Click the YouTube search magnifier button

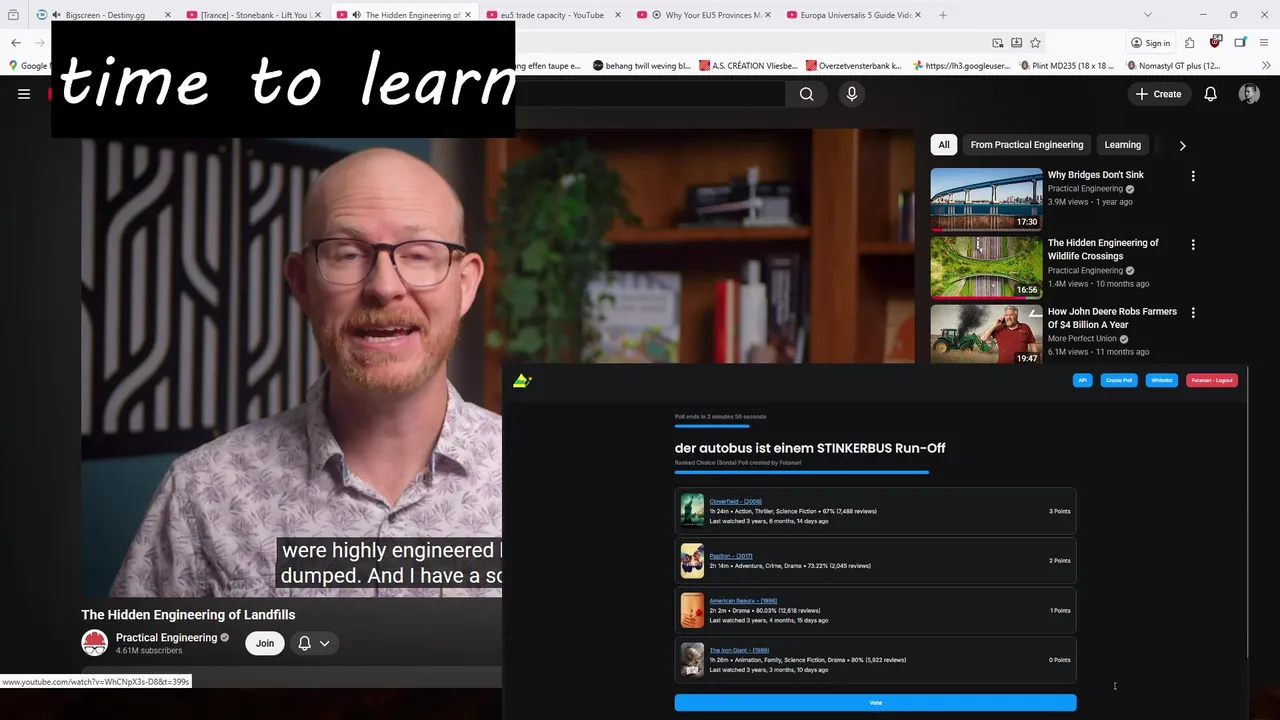point(806,94)
